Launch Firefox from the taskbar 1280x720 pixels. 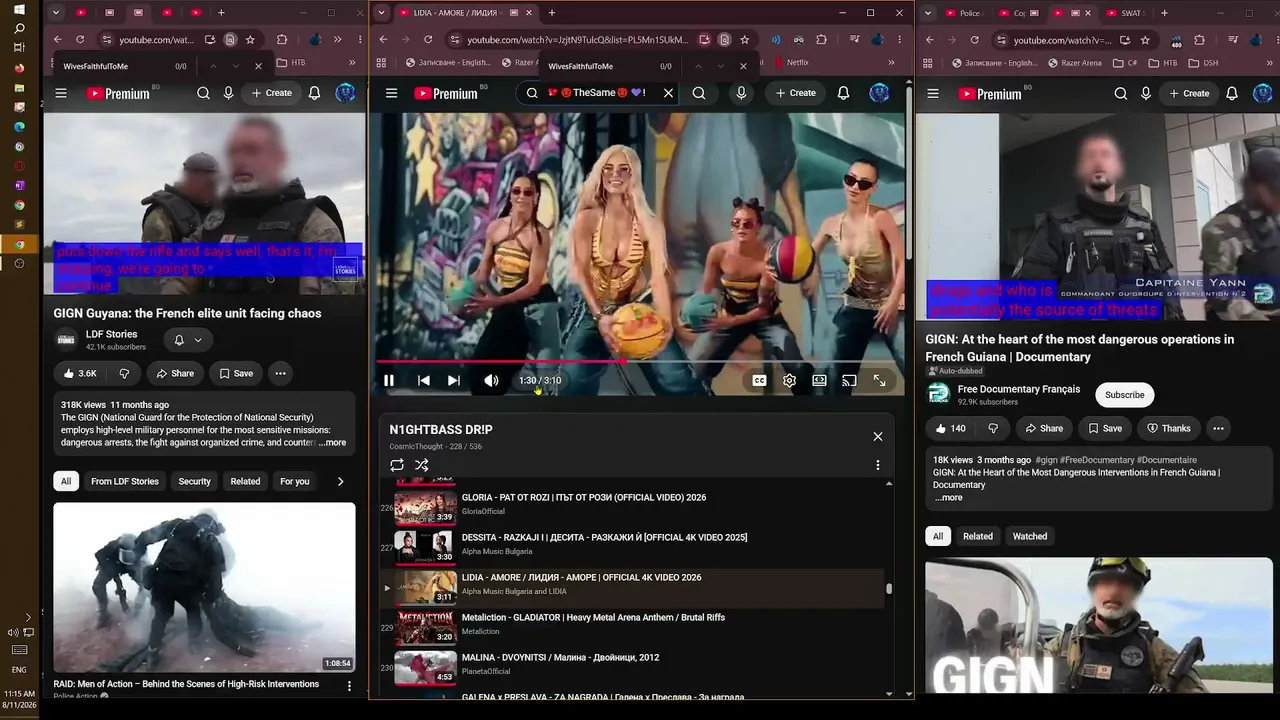(19, 68)
